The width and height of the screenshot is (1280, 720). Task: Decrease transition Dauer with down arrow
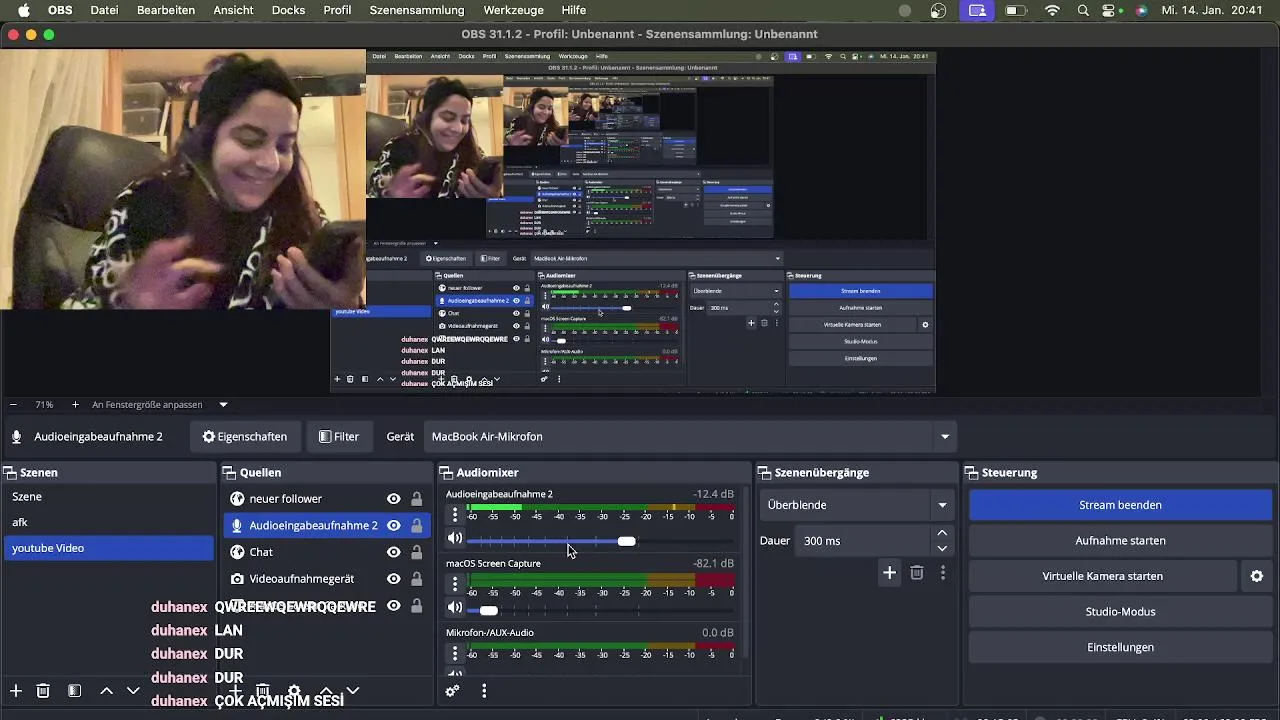tap(942, 548)
